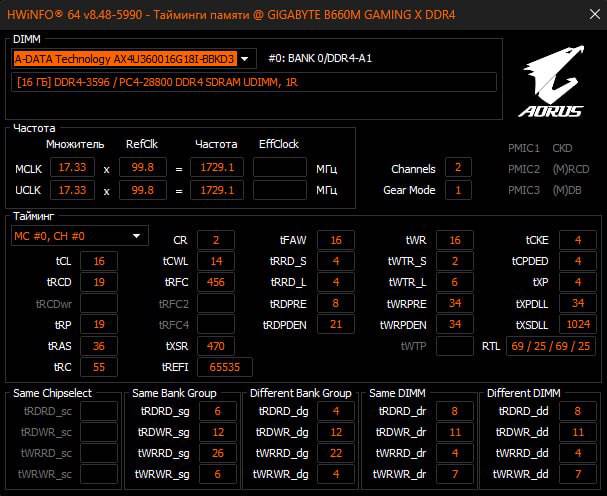The height and width of the screenshot is (496, 607).
Task: Click the tXP value 4
Action: point(578,282)
